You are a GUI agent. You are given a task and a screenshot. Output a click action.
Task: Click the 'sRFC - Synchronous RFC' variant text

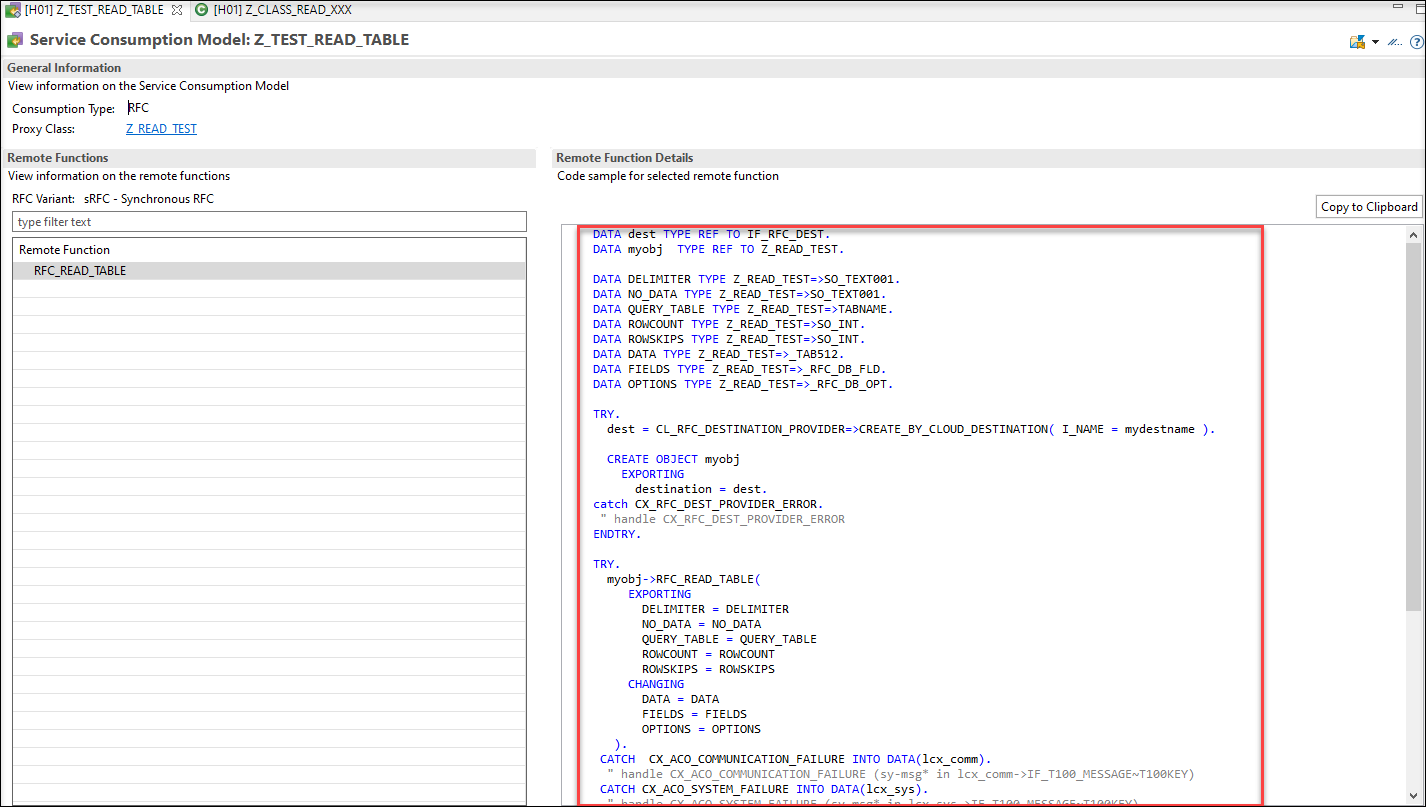pyautogui.click(x=149, y=199)
